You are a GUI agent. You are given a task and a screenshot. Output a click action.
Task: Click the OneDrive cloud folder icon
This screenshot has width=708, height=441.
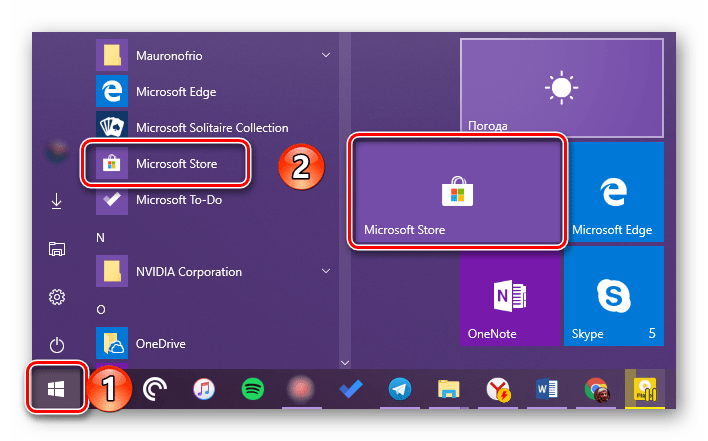tap(112, 344)
